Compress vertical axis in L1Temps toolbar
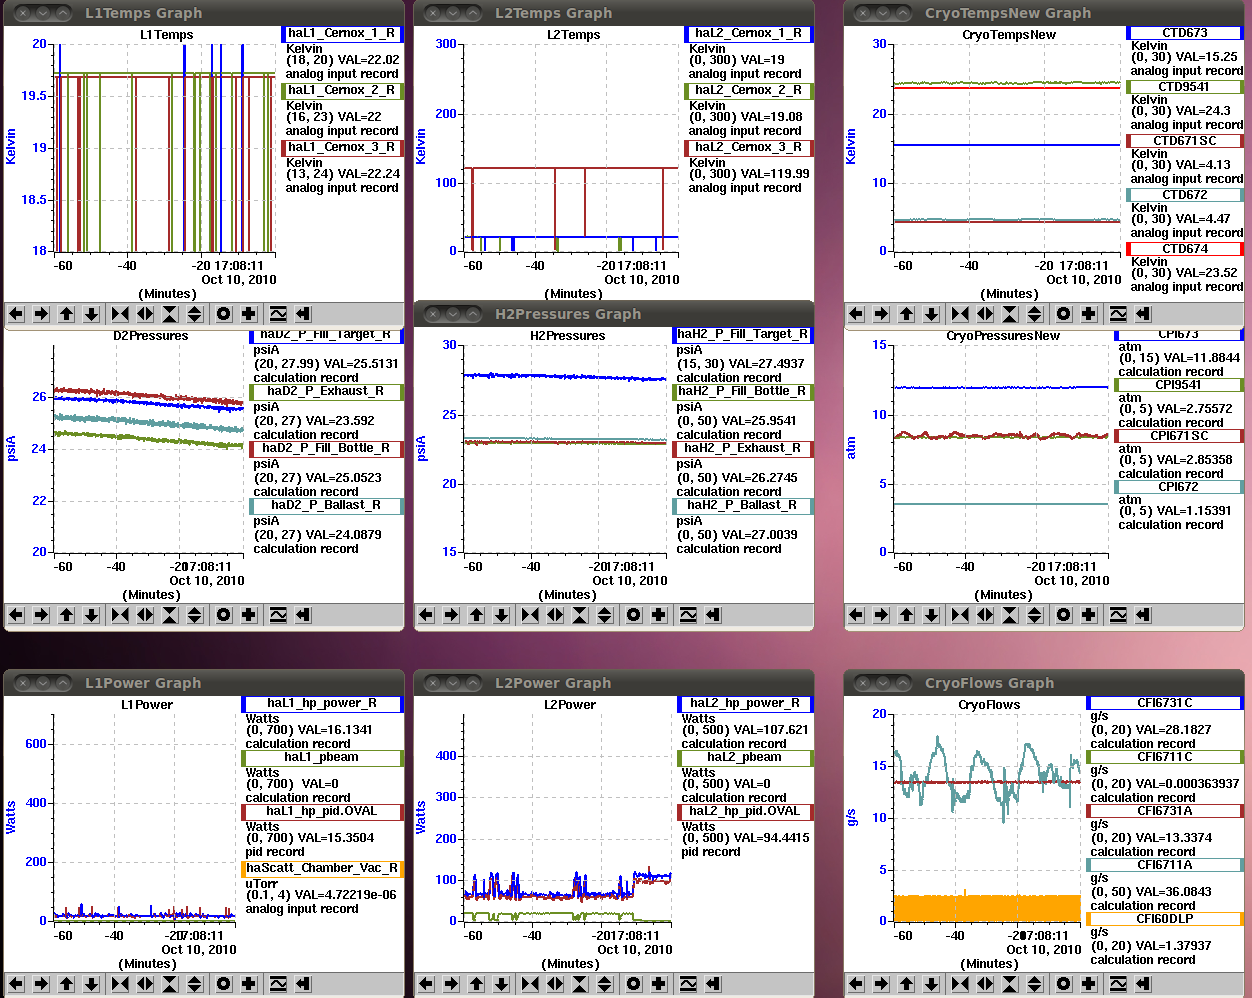1252x998 pixels. click(x=170, y=314)
